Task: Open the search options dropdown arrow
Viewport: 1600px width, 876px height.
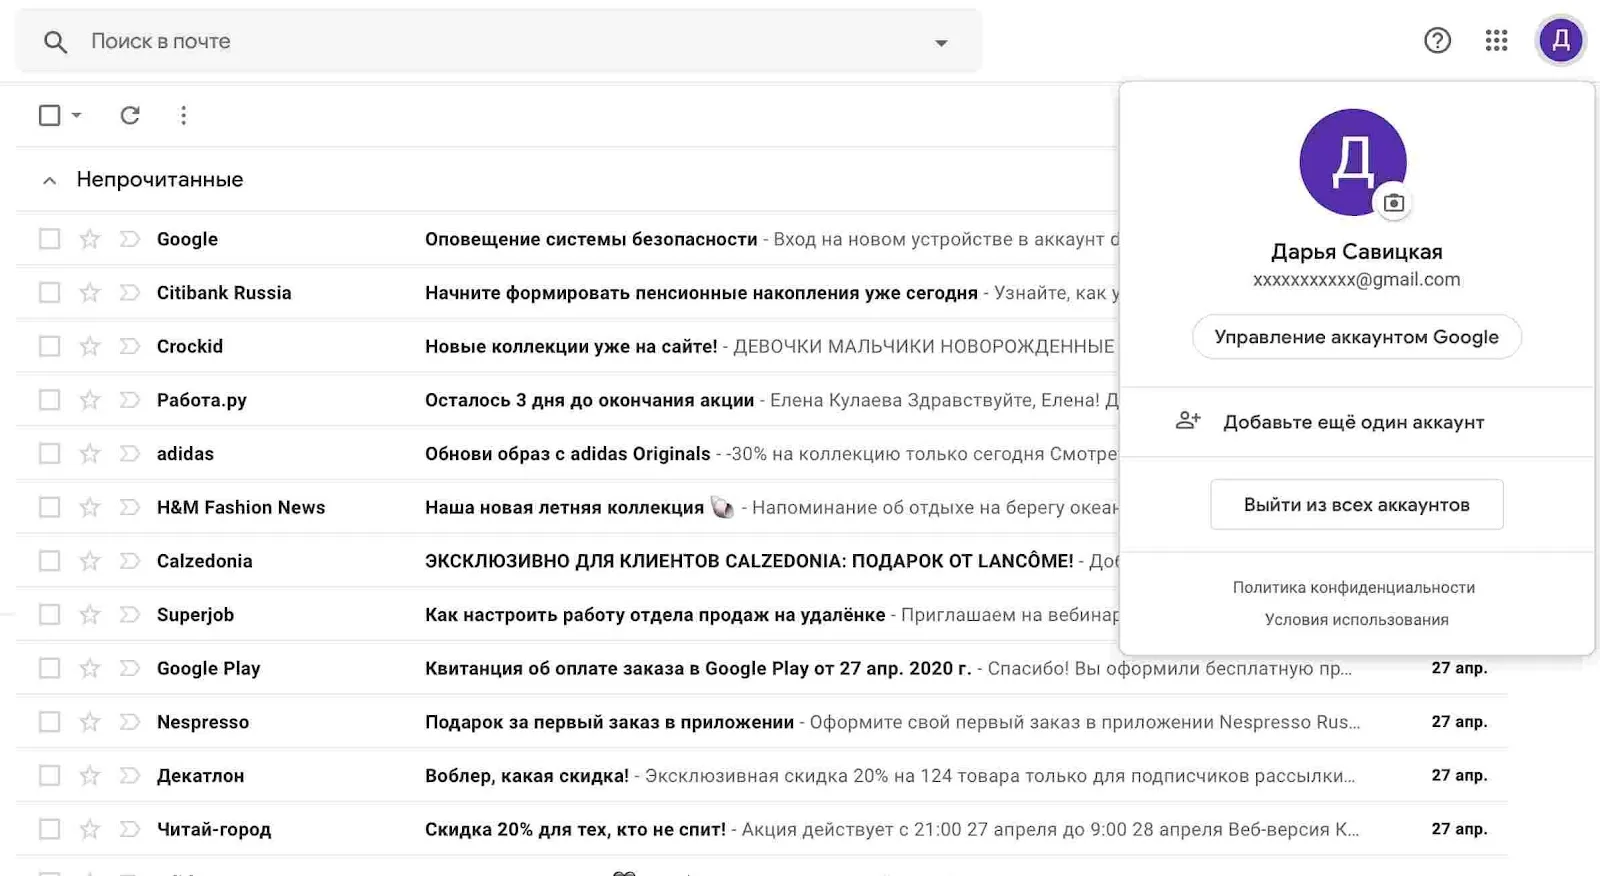Action: pyautogui.click(x=940, y=43)
